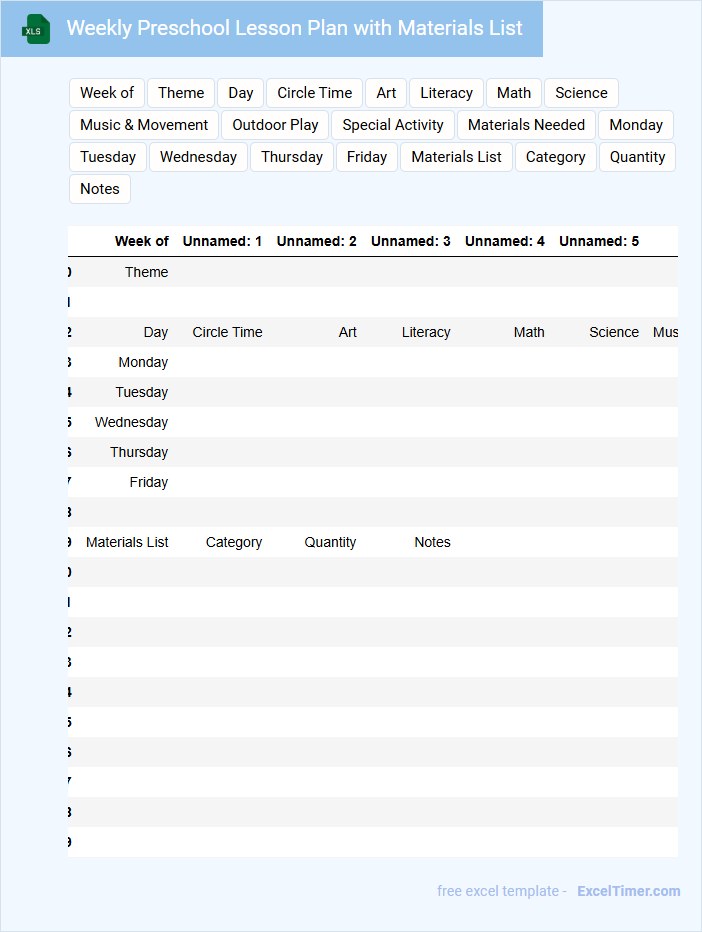This screenshot has width=702, height=932.
Task: Select the 'Circle Time' table cell
Action: click(227, 332)
